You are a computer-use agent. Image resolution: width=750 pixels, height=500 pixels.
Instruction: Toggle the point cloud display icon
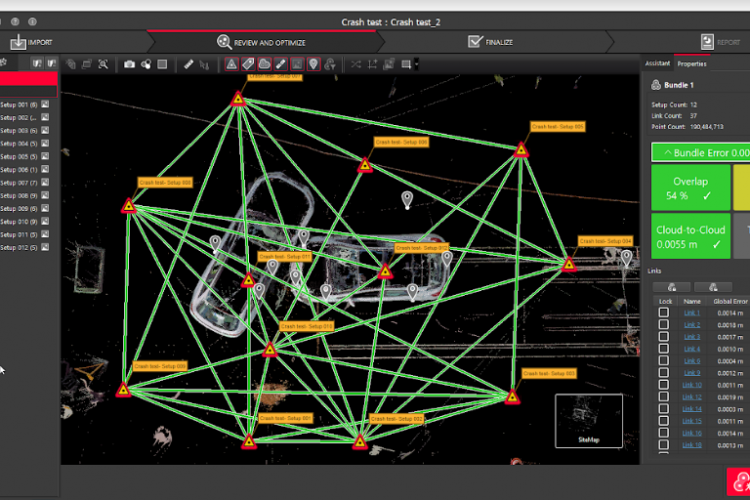(264, 64)
